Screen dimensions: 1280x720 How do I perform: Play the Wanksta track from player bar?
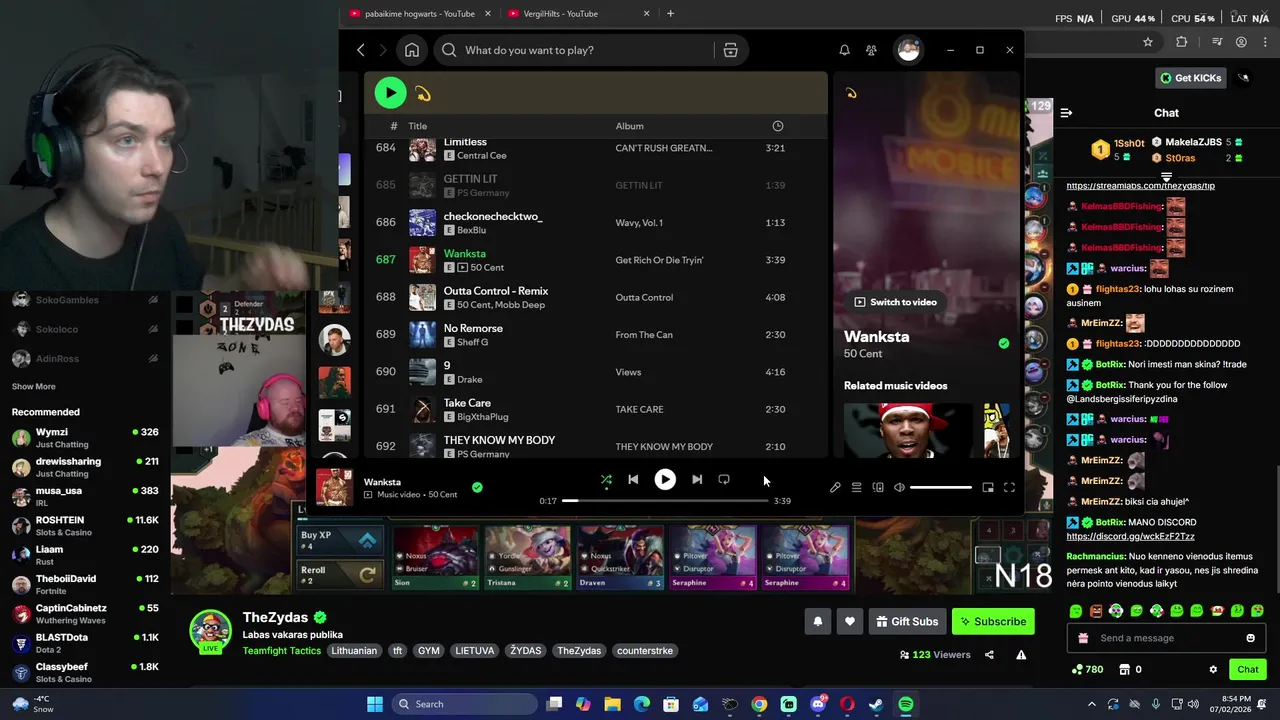[665, 480]
